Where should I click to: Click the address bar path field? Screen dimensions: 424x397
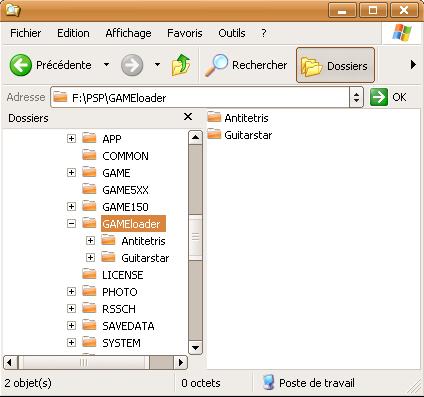click(200, 97)
